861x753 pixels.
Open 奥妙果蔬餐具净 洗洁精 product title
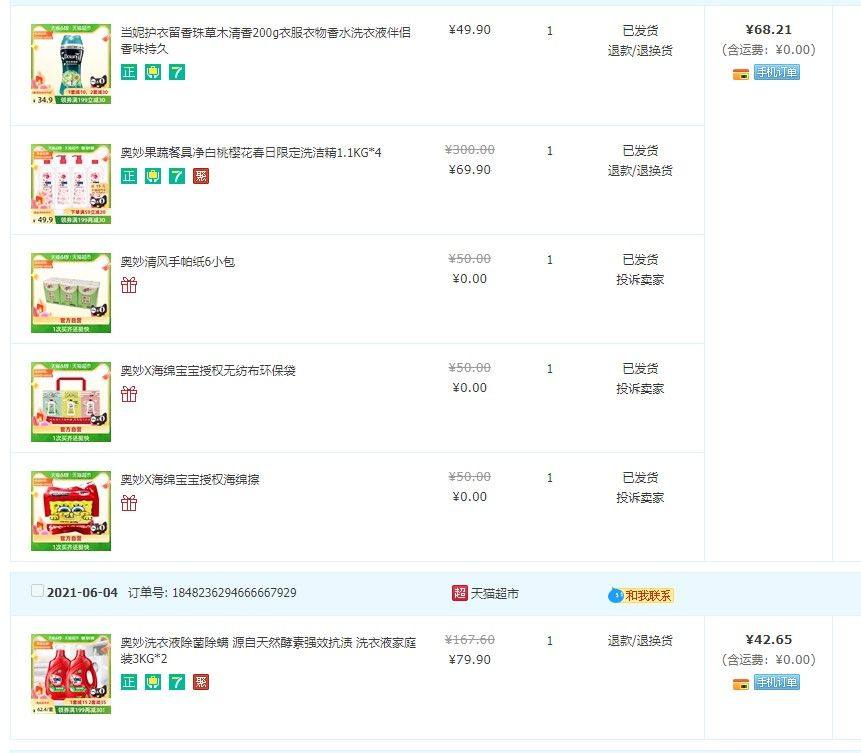coord(251,152)
